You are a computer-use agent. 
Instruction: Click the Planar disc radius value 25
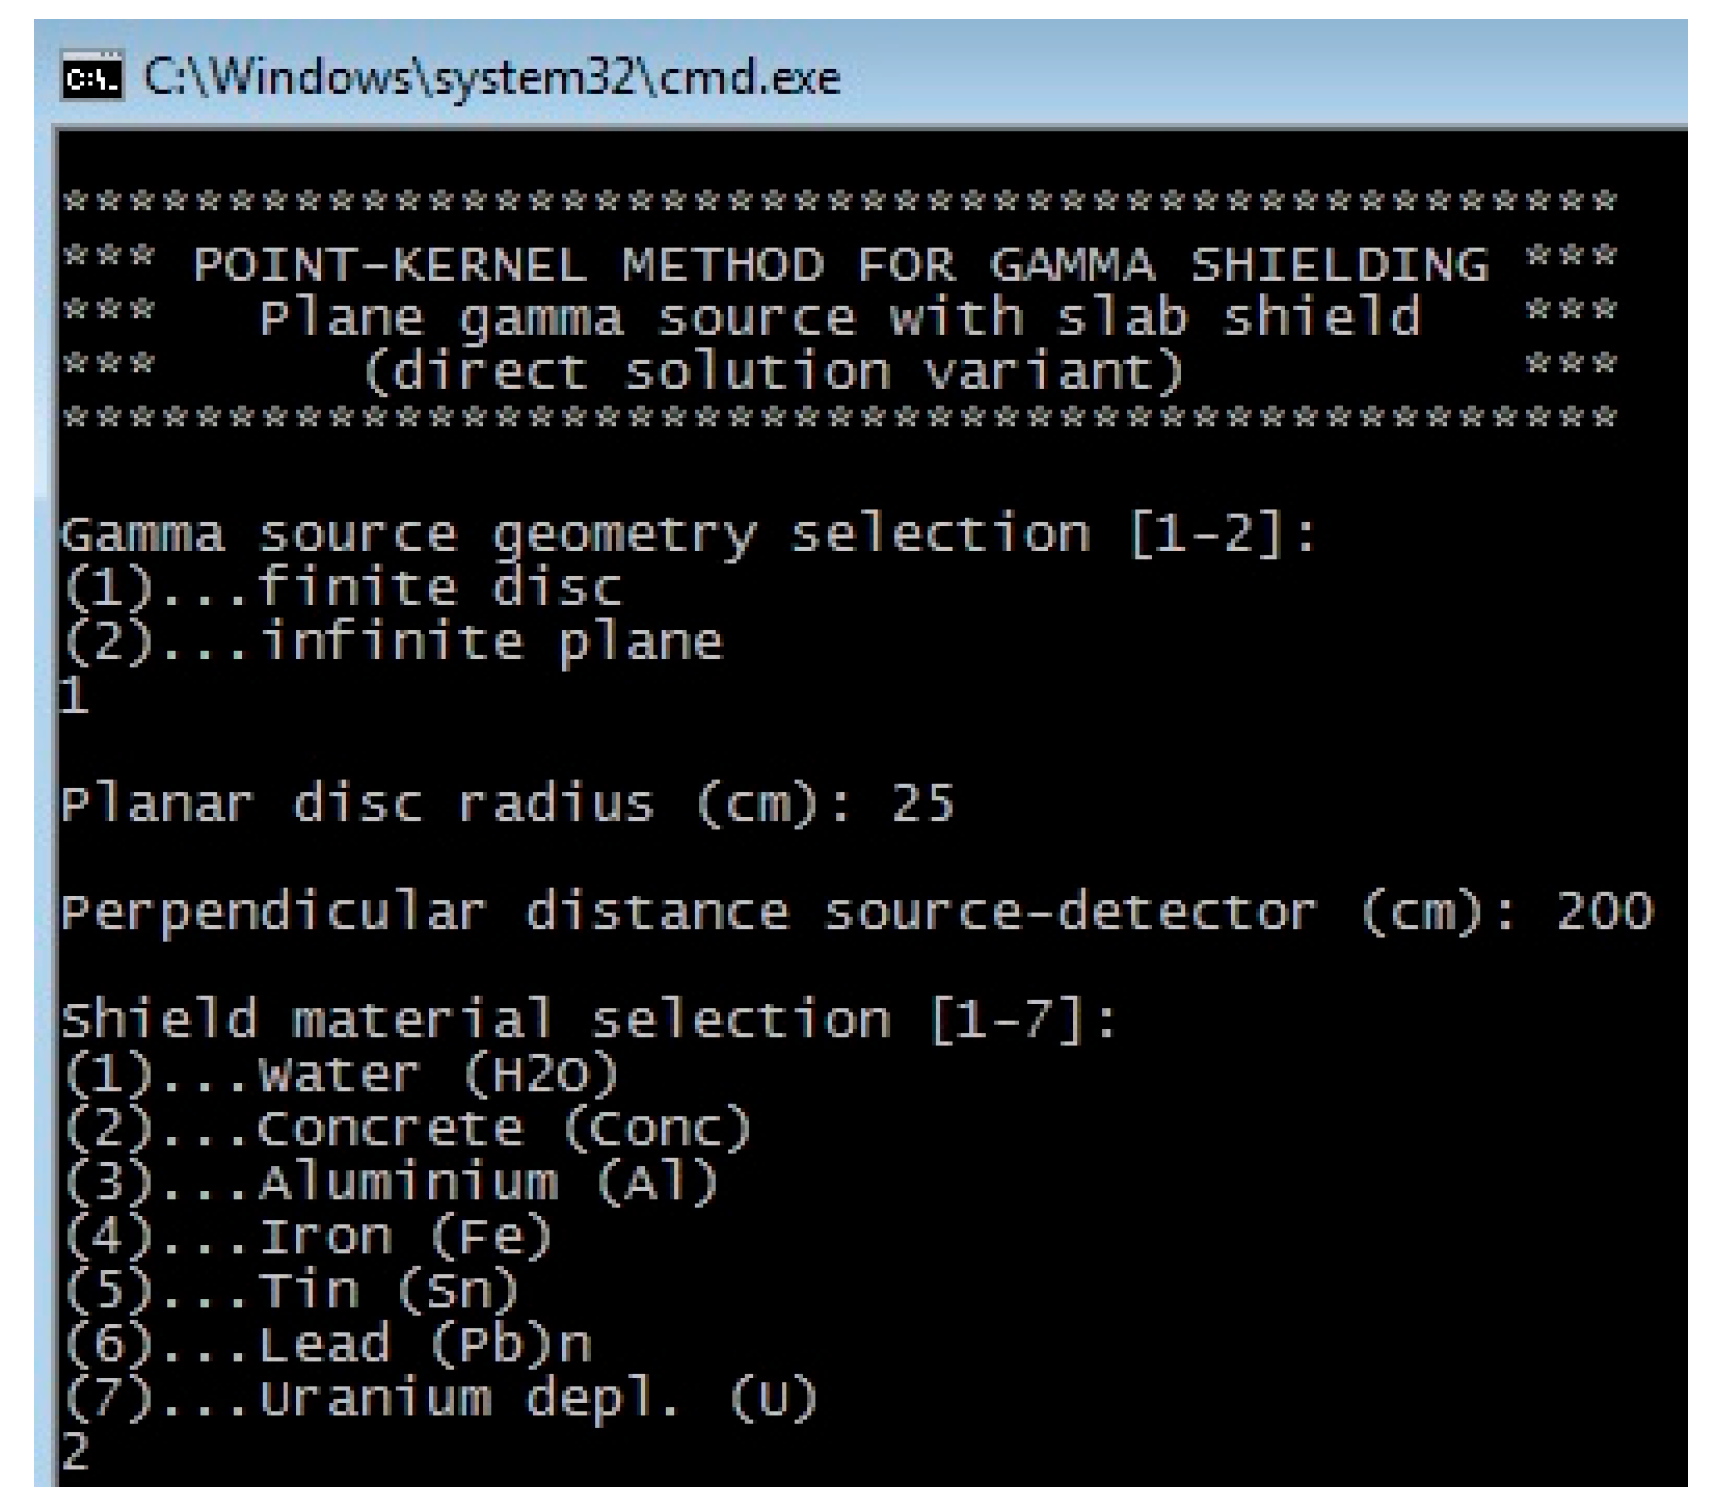(923, 804)
